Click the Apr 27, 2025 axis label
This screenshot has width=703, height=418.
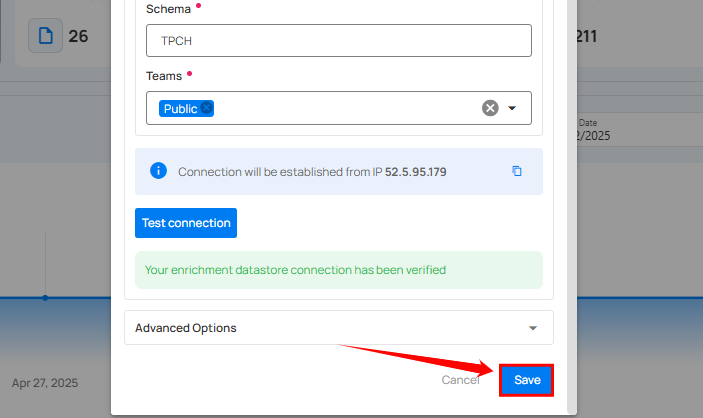point(45,383)
